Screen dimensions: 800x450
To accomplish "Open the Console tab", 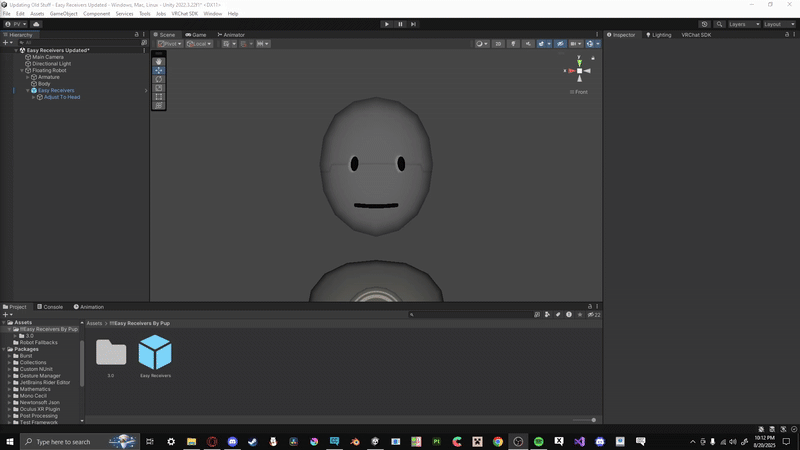I will point(51,307).
